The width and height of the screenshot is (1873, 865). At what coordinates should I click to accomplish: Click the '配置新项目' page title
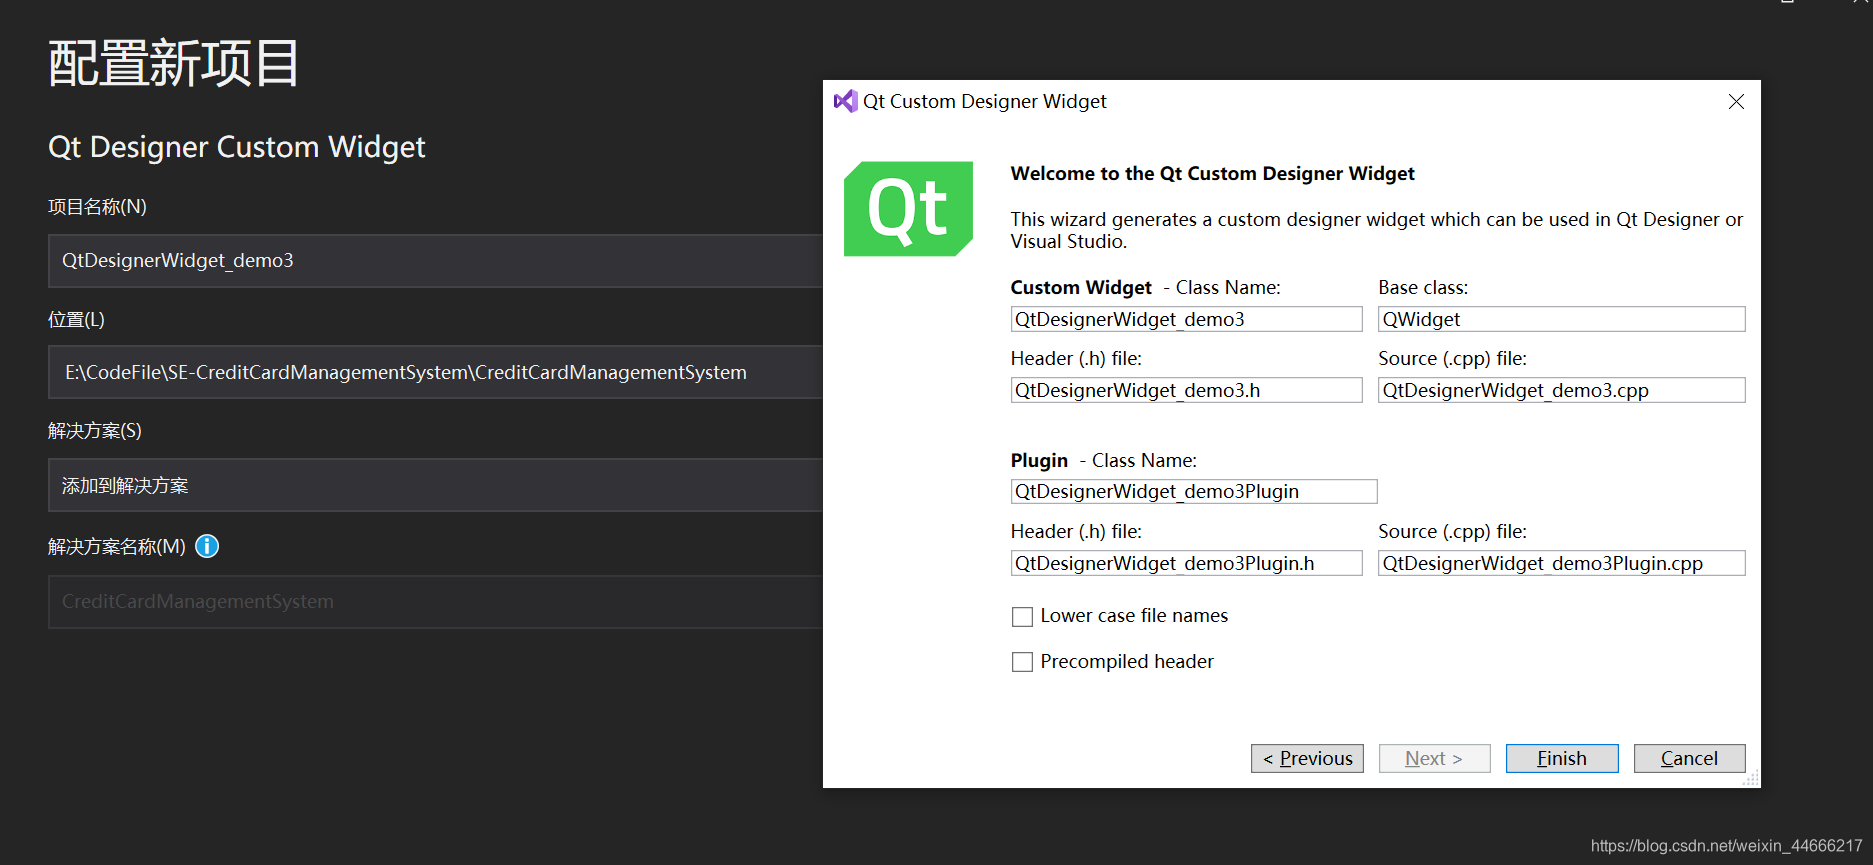173,63
